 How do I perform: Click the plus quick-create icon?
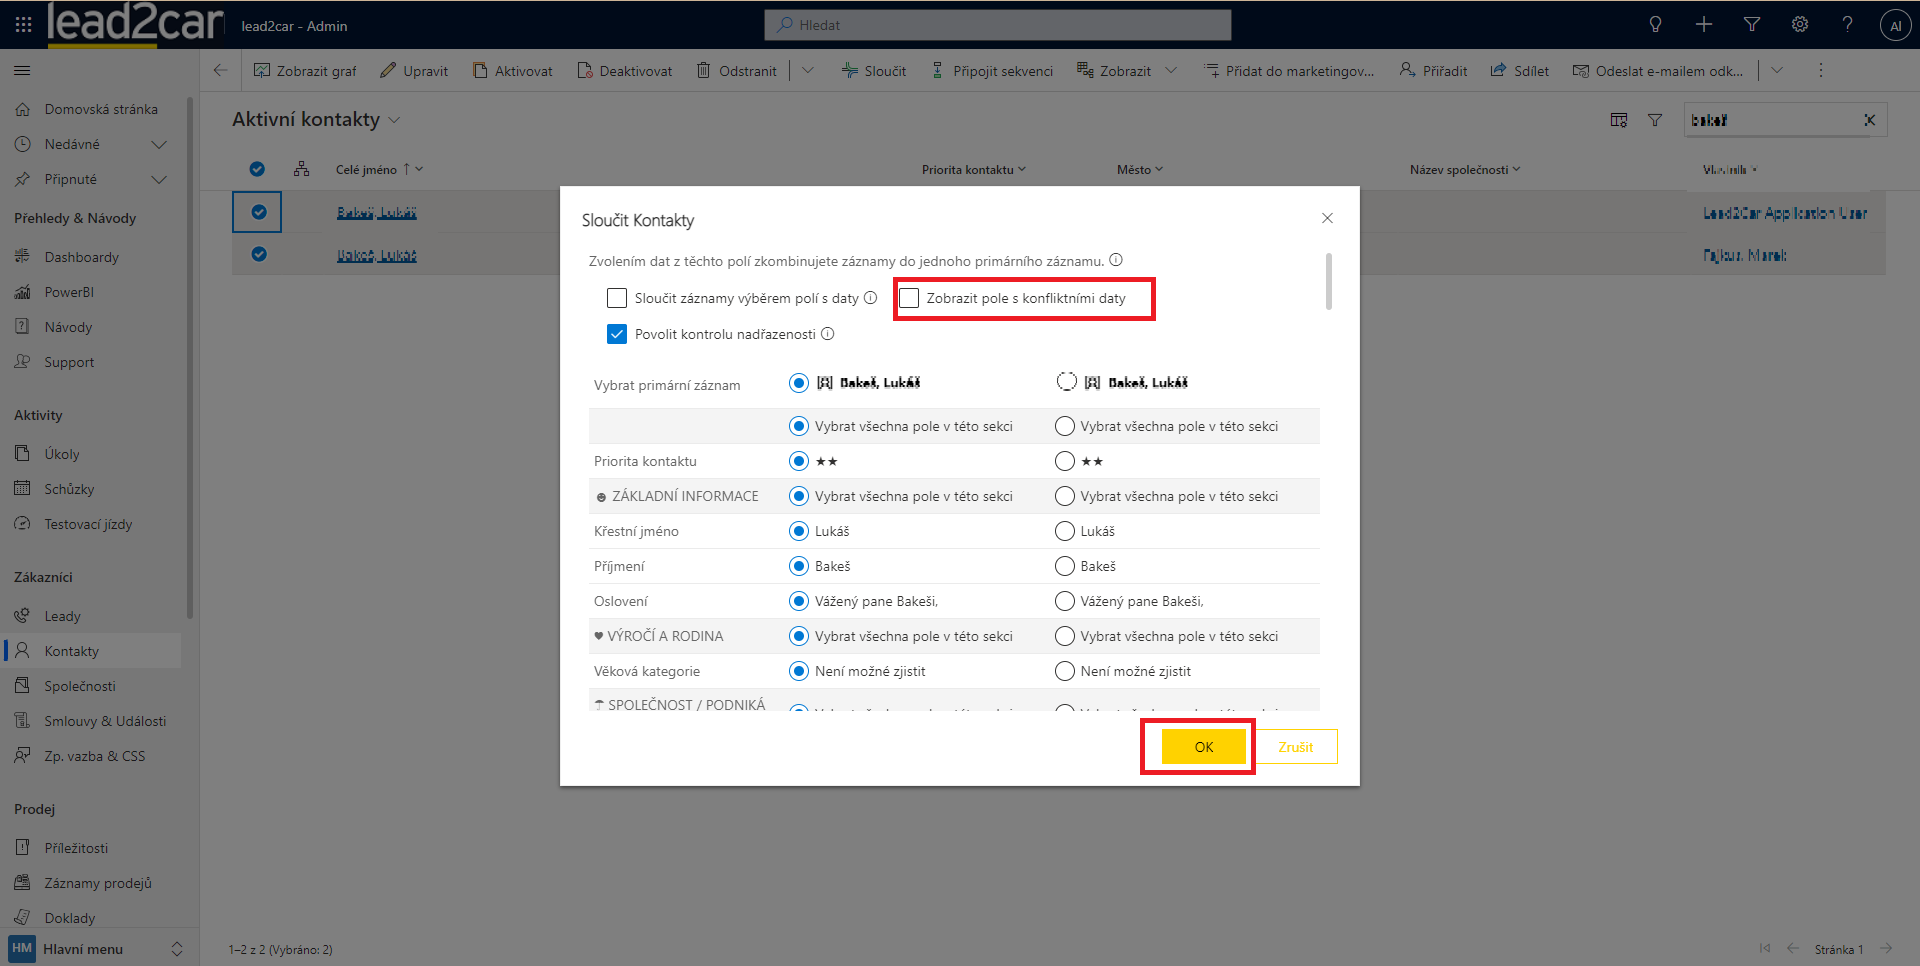click(1703, 25)
